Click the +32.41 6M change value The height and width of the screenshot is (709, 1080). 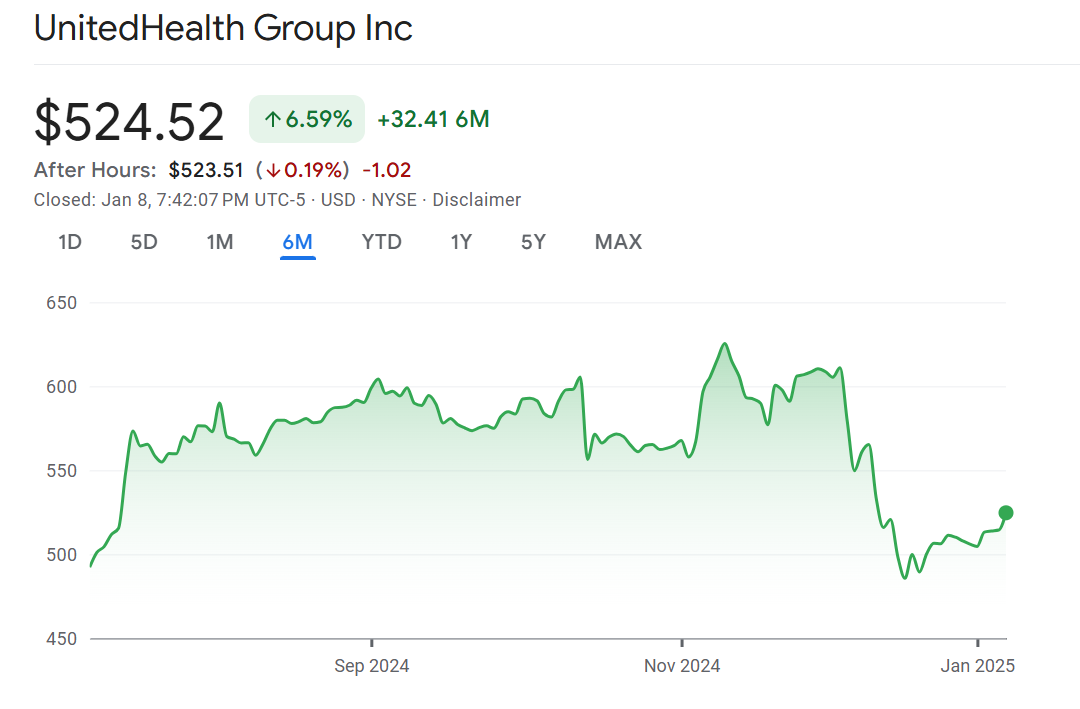coord(433,120)
